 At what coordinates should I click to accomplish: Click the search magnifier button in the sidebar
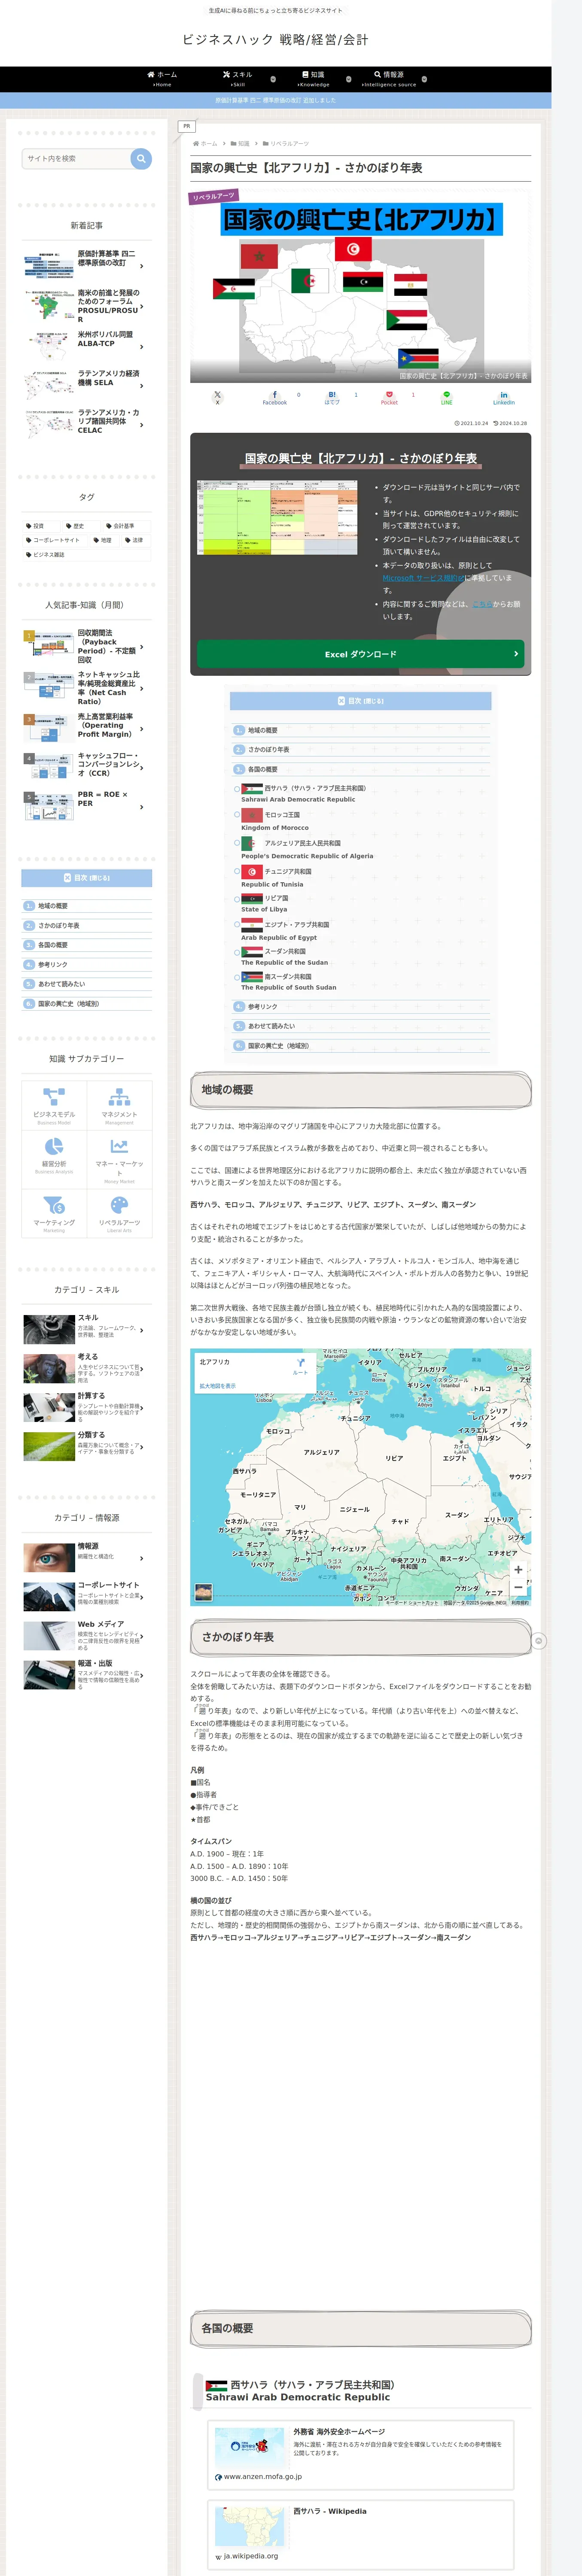tap(141, 158)
